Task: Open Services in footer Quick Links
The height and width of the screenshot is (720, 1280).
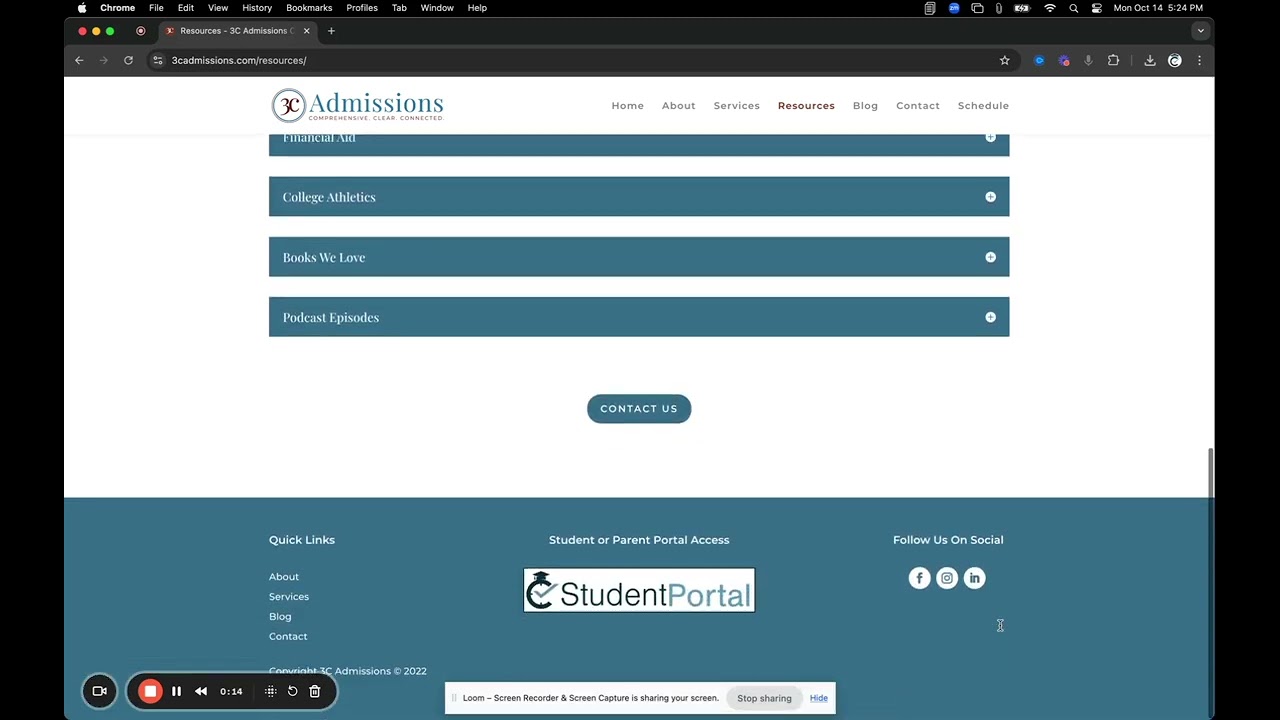Action: tap(289, 597)
